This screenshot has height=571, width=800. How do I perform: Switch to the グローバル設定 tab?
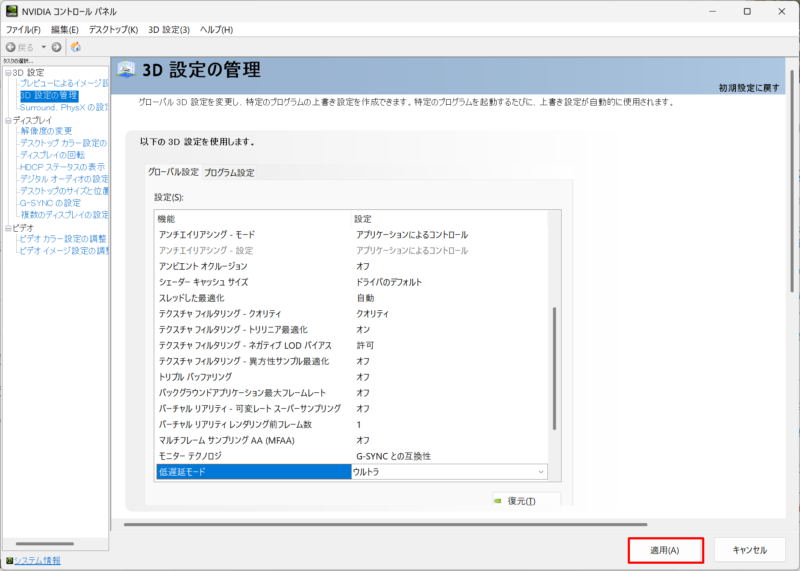pos(173,172)
